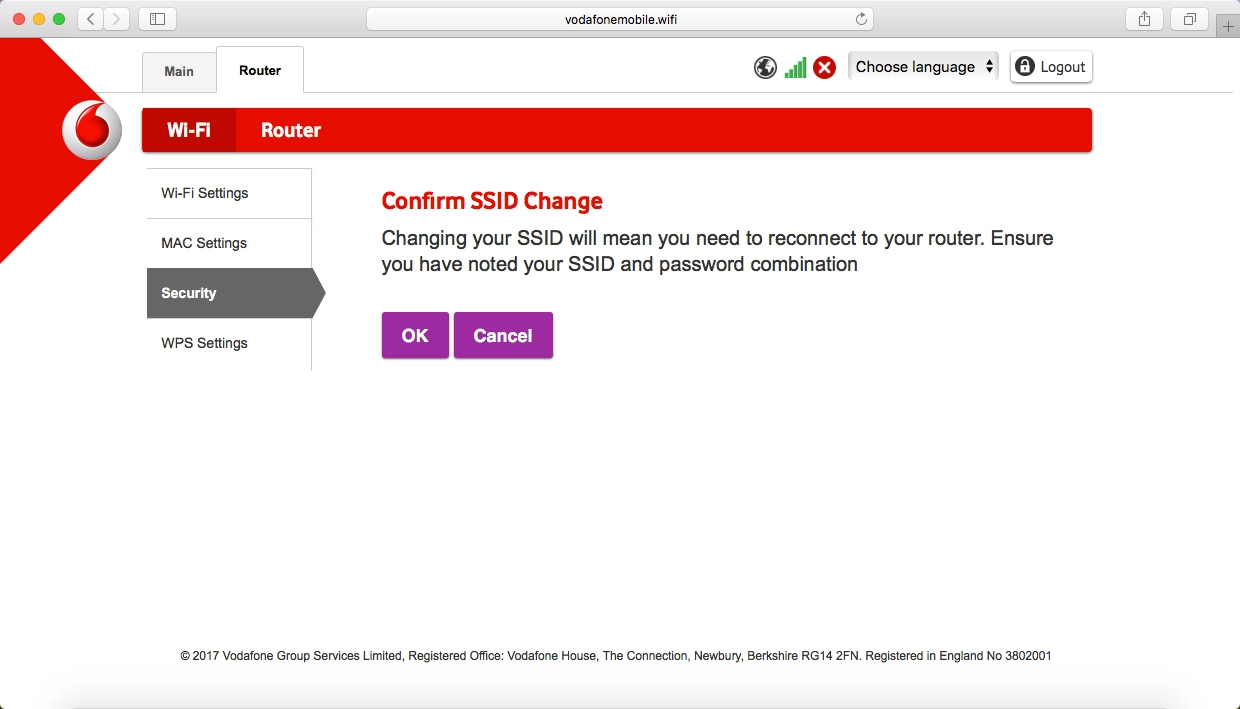Select the Router tab at top
This screenshot has width=1240, height=709.
(260, 71)
